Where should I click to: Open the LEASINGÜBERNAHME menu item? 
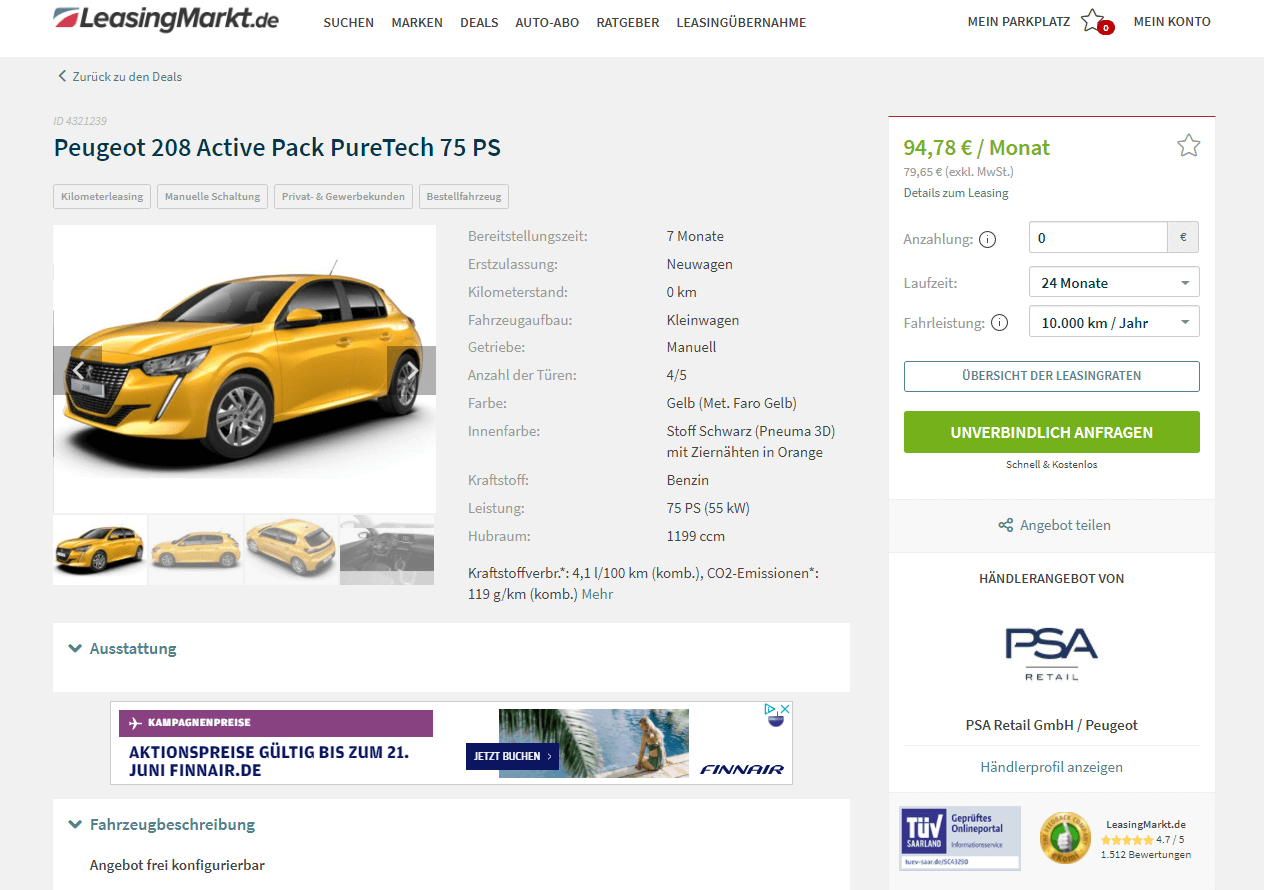coord(741,22)
